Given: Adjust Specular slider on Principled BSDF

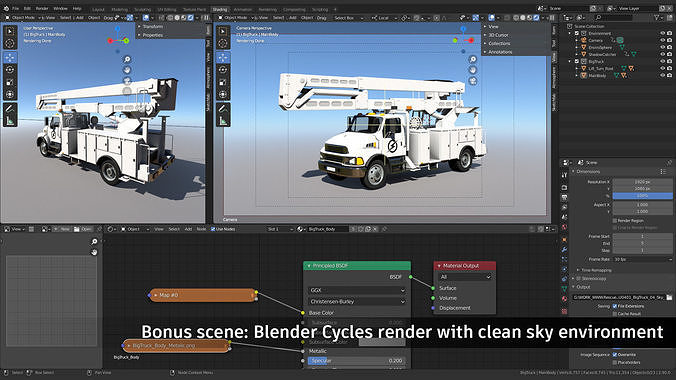Looking at the screenshot, I should [x=357, y=361].
